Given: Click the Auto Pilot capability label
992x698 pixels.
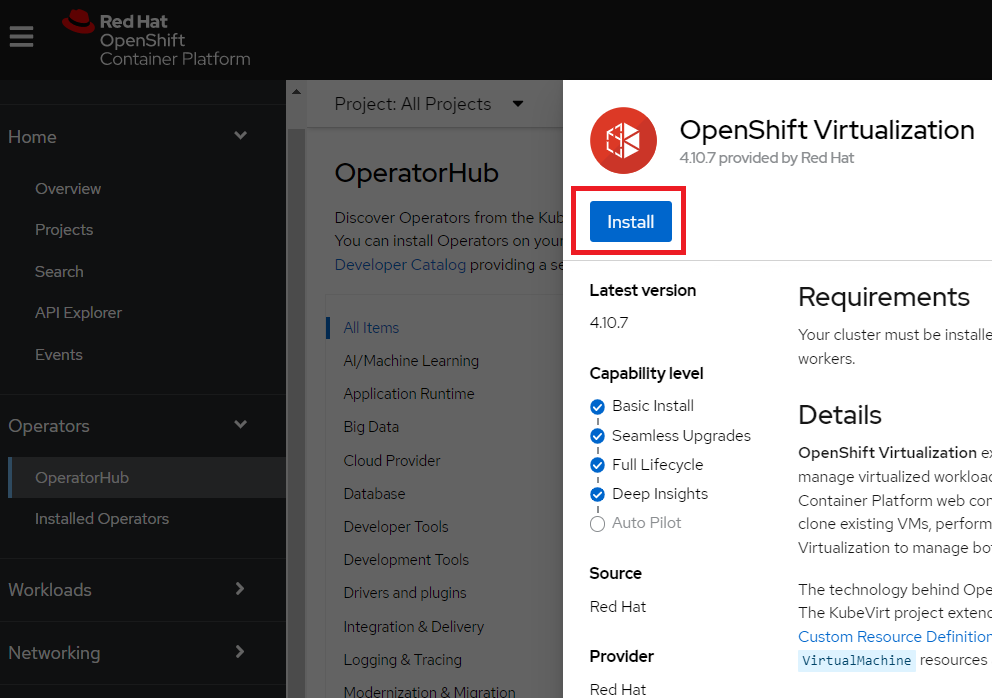Looking at the screenshot, I should [x=647, y=523].
